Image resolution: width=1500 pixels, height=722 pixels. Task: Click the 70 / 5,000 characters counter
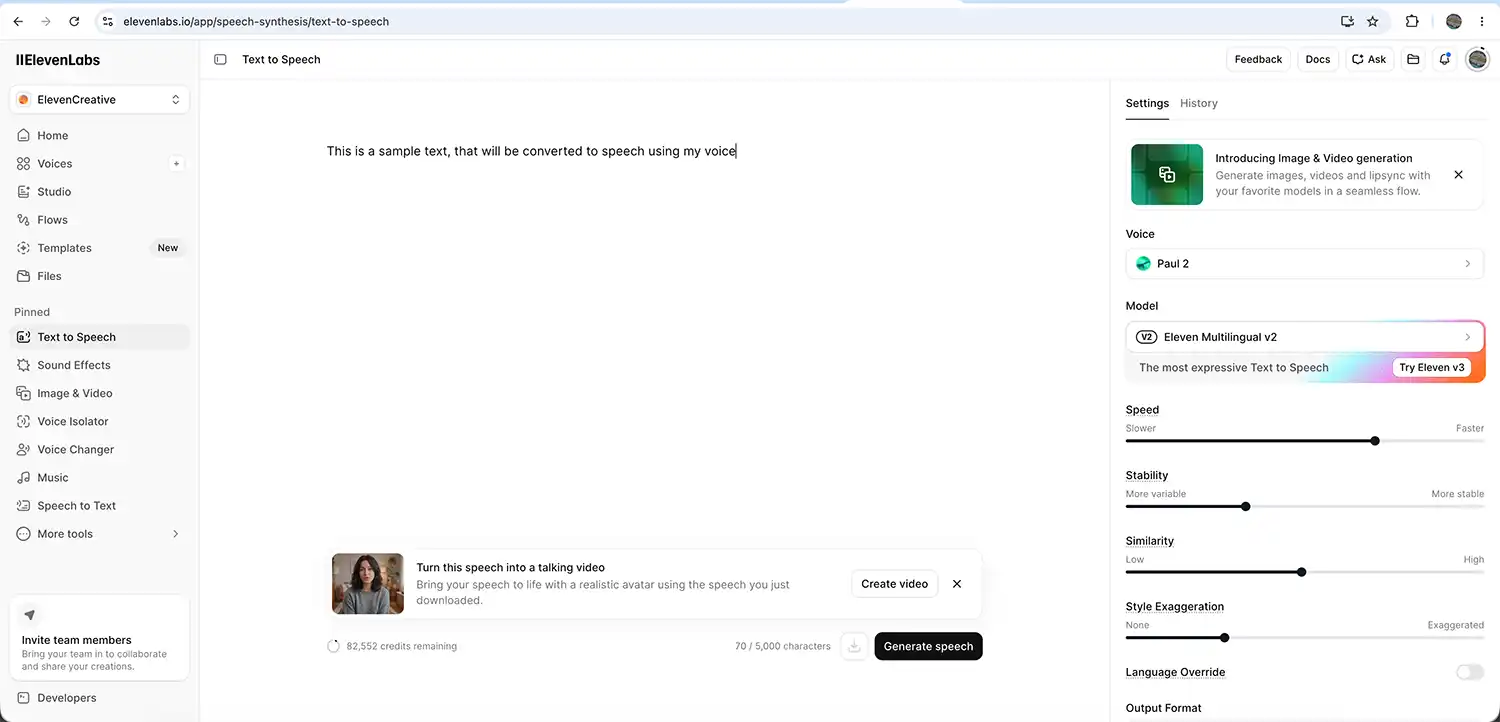point(783,646)
